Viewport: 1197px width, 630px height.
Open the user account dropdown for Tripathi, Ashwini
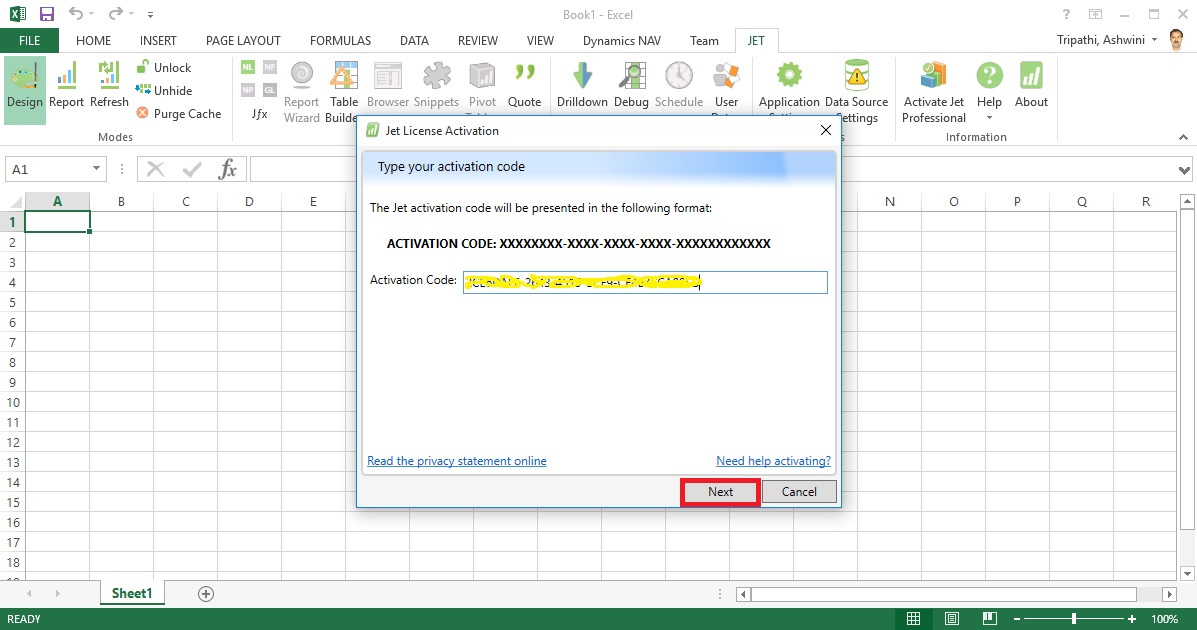pyautogui.click(x=1155, y=40)
